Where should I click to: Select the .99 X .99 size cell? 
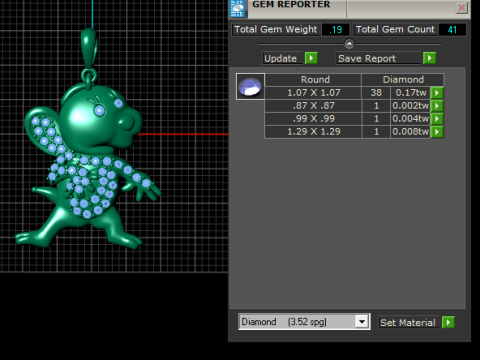[313, 119]
